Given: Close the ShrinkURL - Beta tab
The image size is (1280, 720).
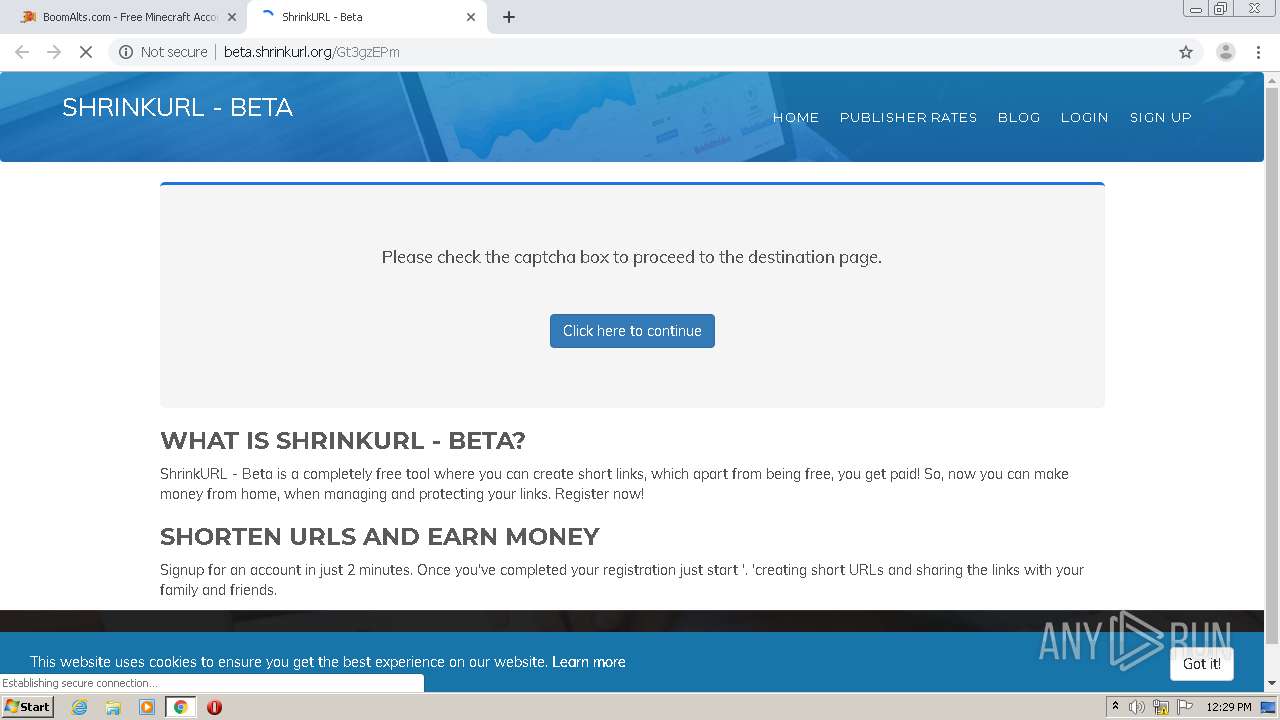Looking at the screenshot, I should point(471,17).
